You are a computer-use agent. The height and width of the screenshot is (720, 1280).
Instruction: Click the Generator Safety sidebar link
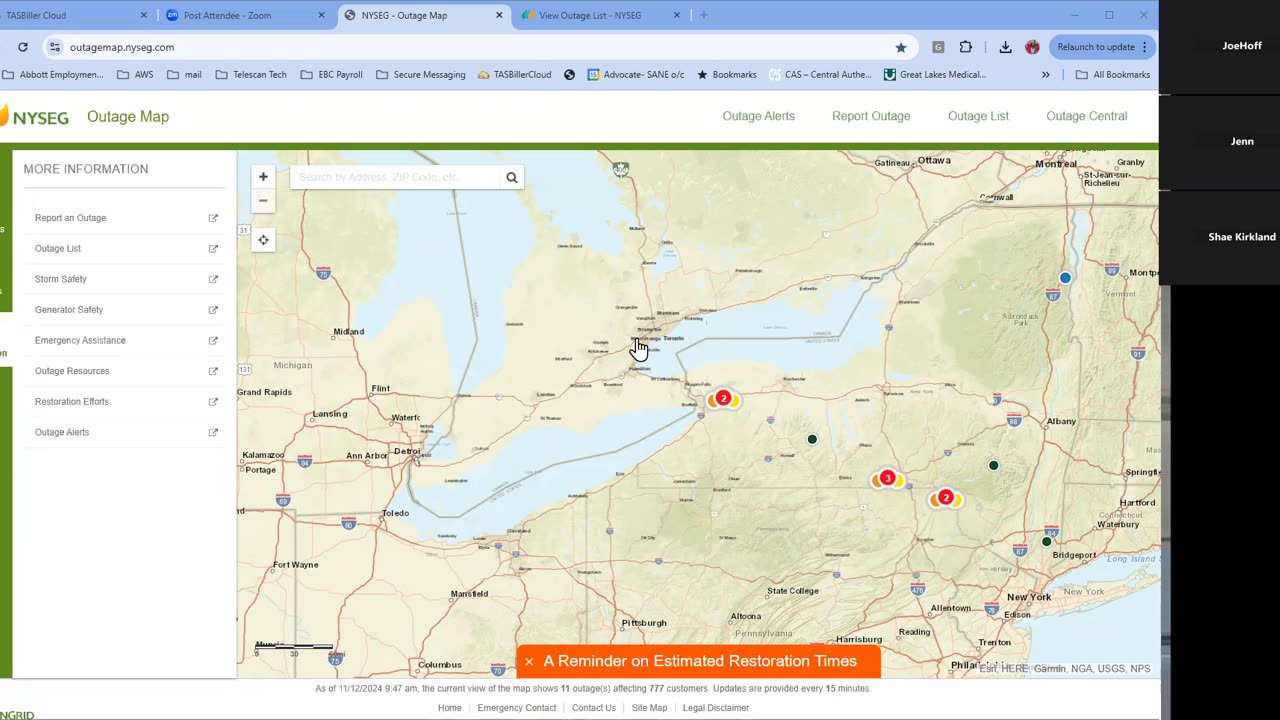click(x=69, y=310)
